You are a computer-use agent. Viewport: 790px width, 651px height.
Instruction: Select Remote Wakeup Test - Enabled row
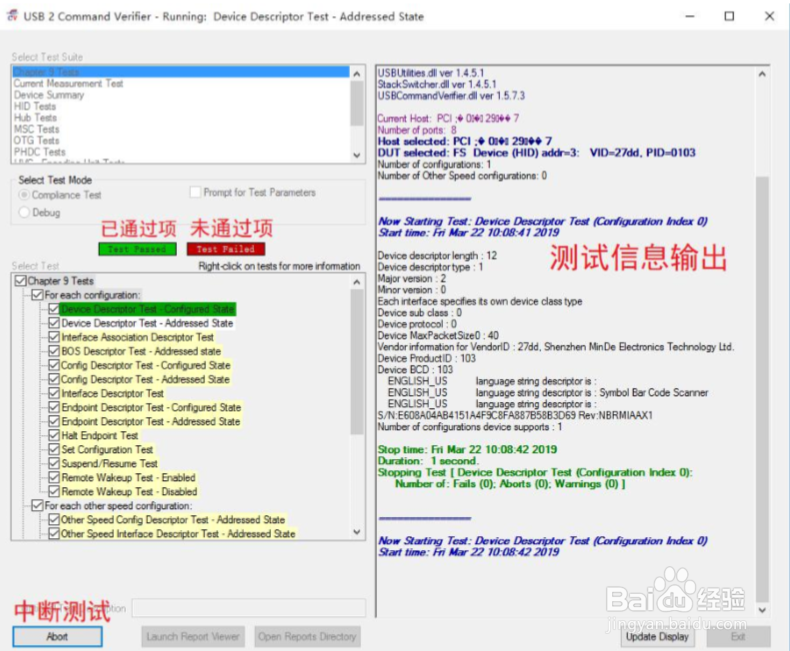pyautogui.click(x=128, y=478)
